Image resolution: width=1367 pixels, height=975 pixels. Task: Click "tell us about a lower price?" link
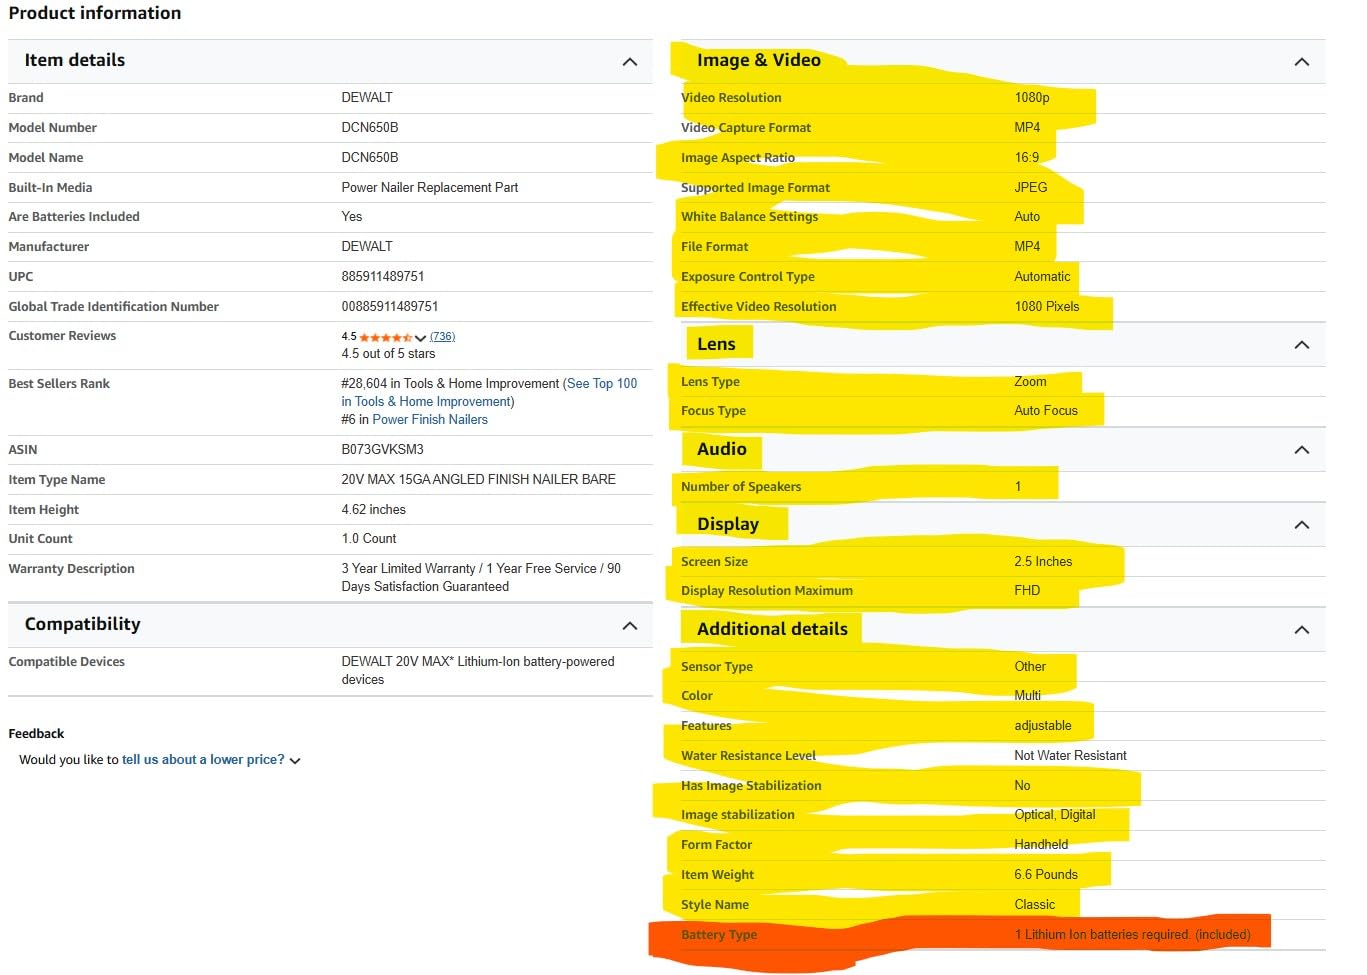pos(203,760)
